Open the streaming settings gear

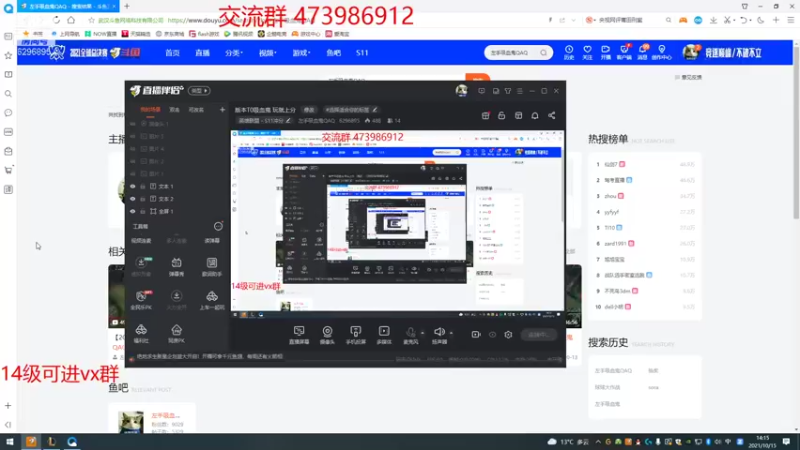click(508, 335)
